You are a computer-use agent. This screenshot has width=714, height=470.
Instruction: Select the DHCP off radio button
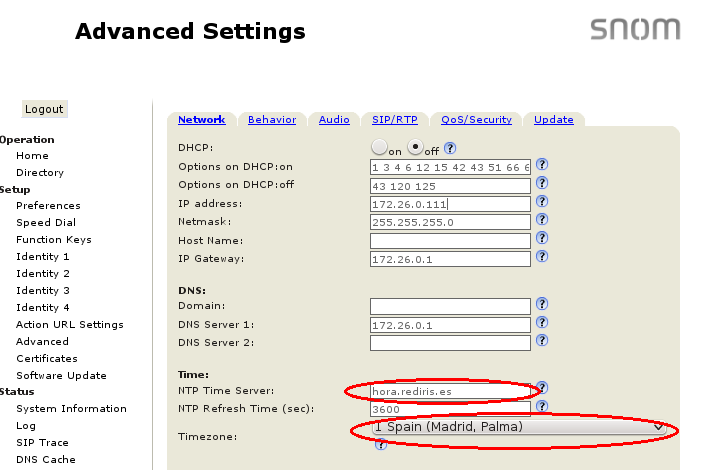(x=415, y=146)
